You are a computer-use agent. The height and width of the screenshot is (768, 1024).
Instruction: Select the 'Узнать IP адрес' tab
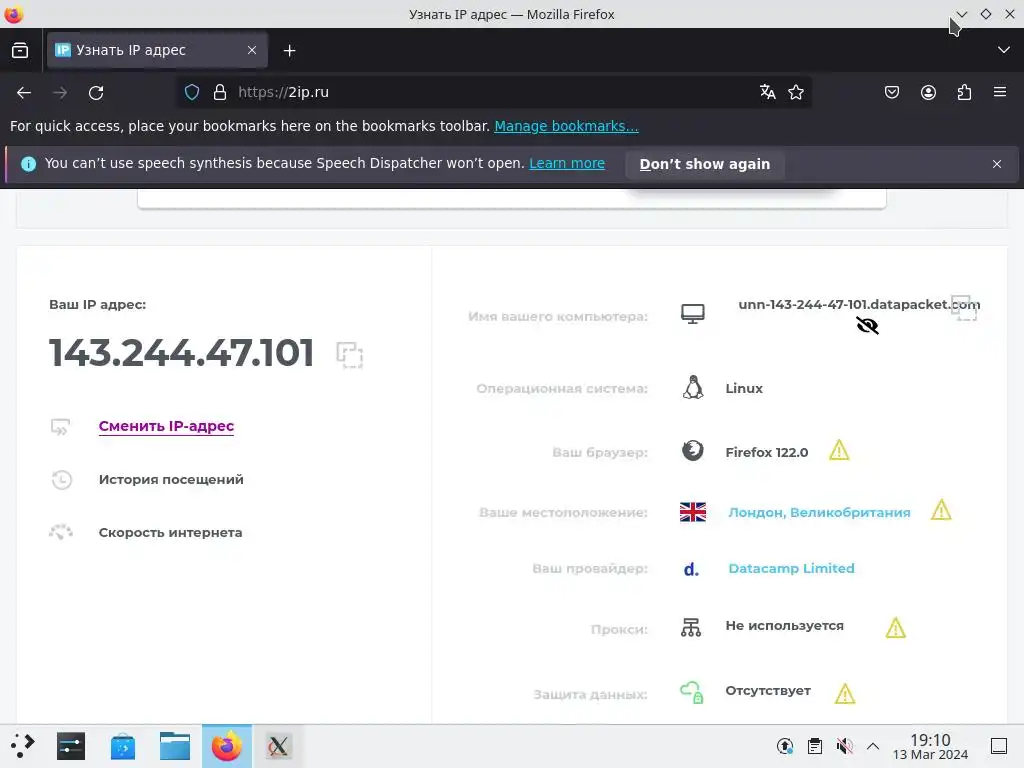click(x=157, y=50)
